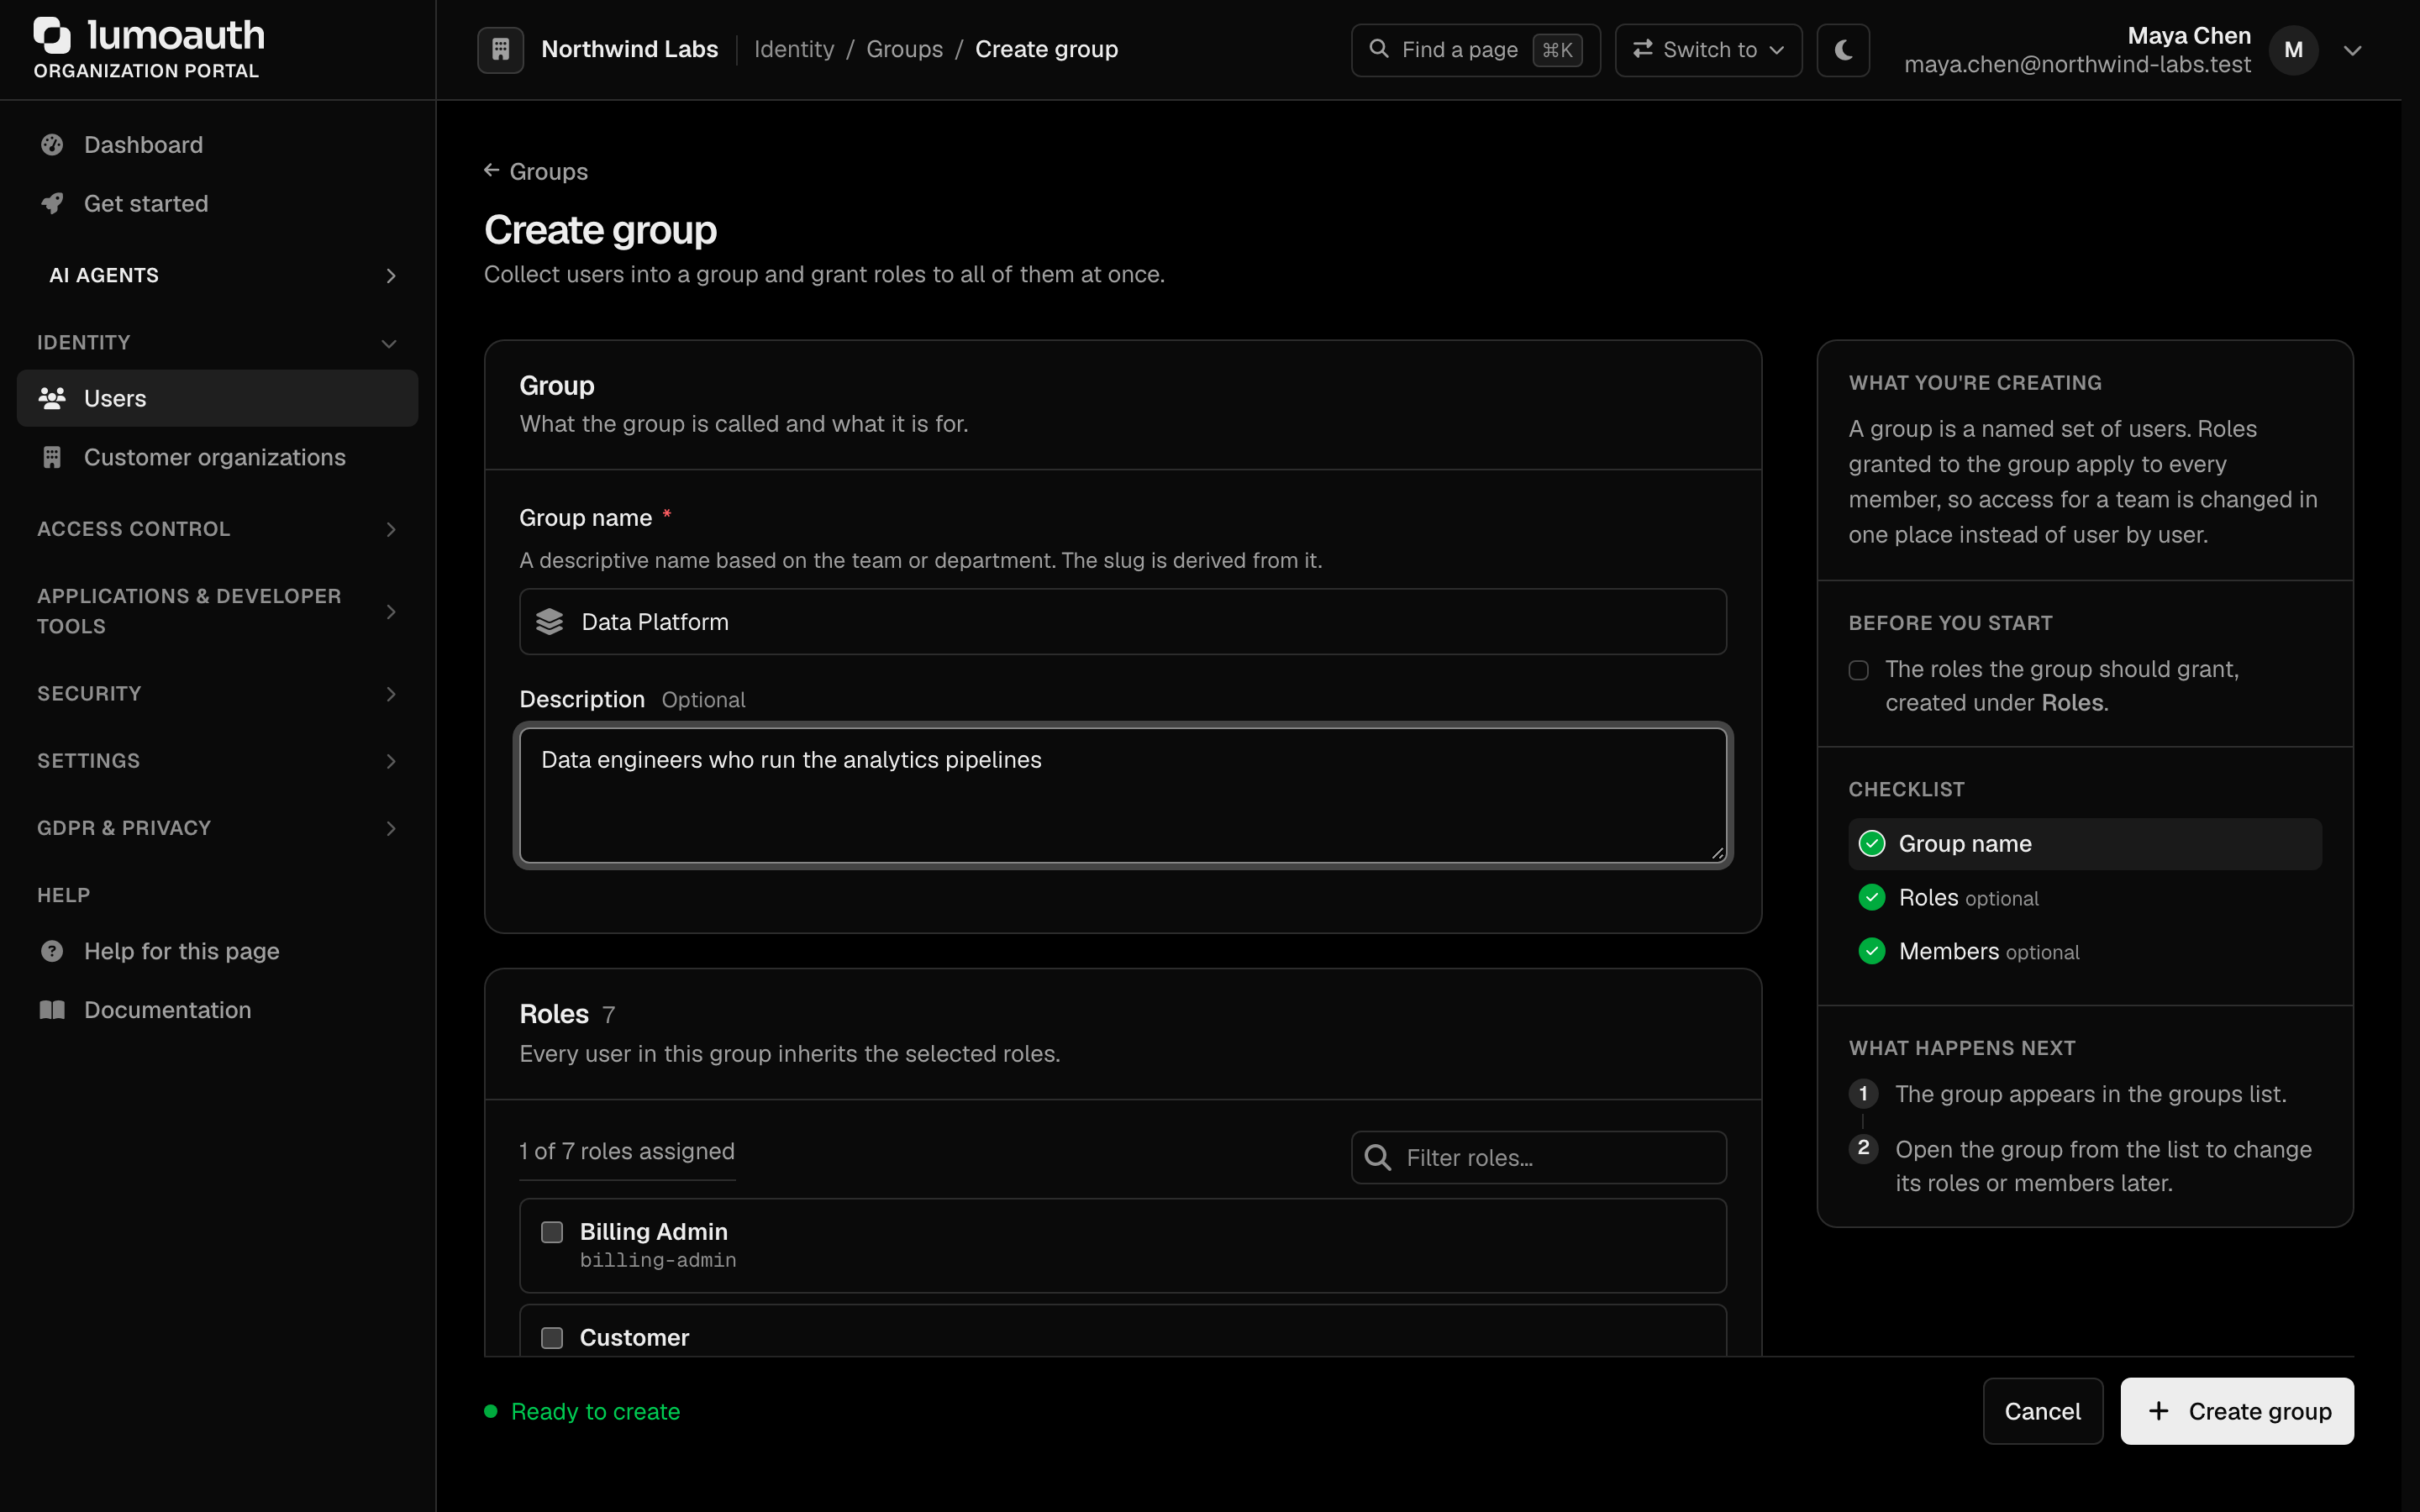
Task: Click the Documentation book icon
Action: (x=52, y=1010)
